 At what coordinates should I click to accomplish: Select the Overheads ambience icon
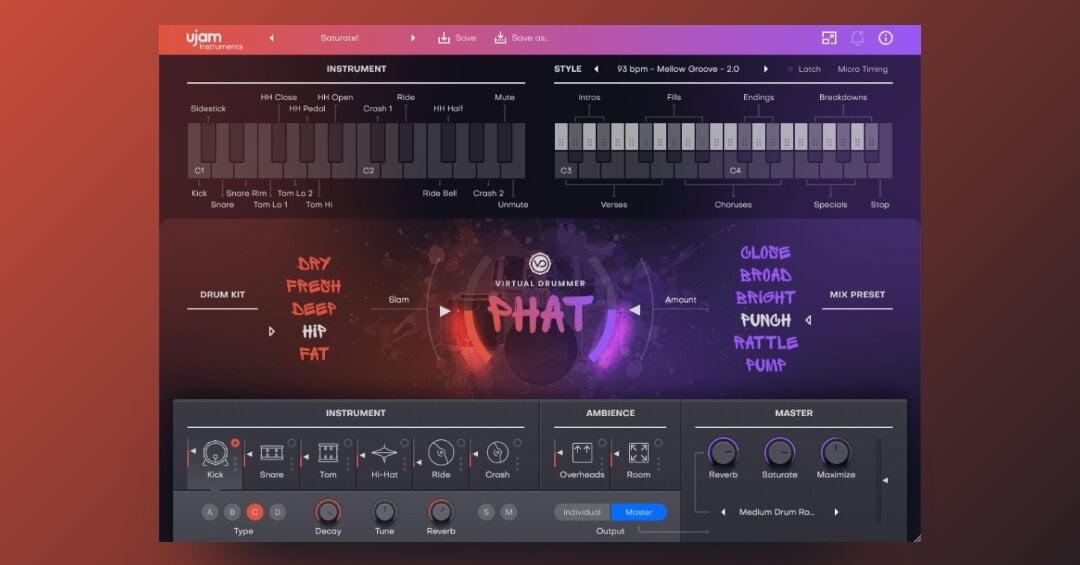pos(582,453)
